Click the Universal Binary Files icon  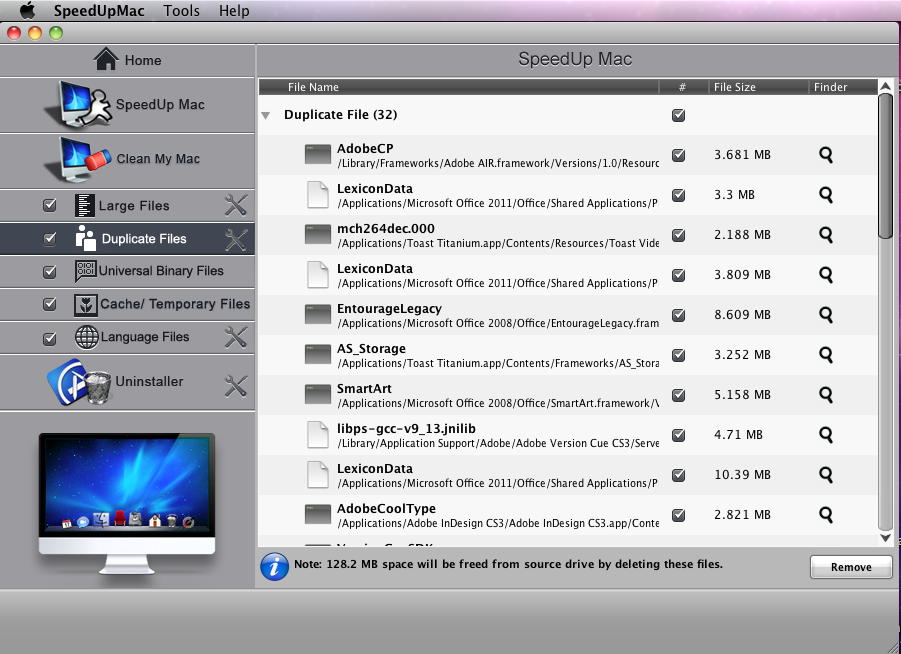(86, 271)
